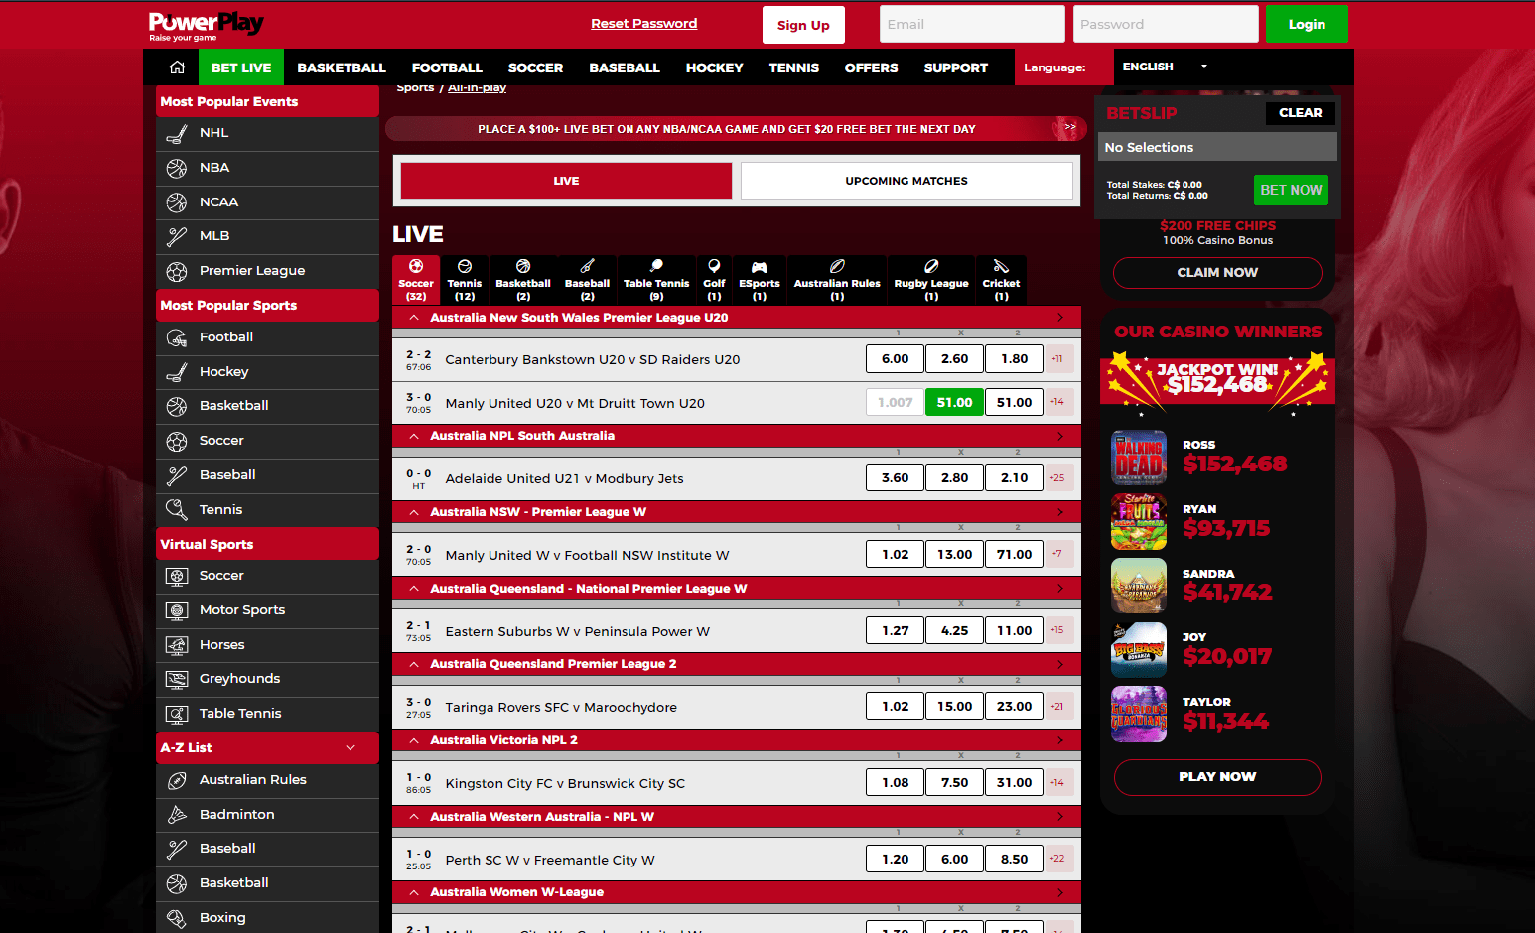This screenshot has width=1535, height=933.
Task: Open Walking Dead game thumbnail
Action: (x=1139, y=458)
